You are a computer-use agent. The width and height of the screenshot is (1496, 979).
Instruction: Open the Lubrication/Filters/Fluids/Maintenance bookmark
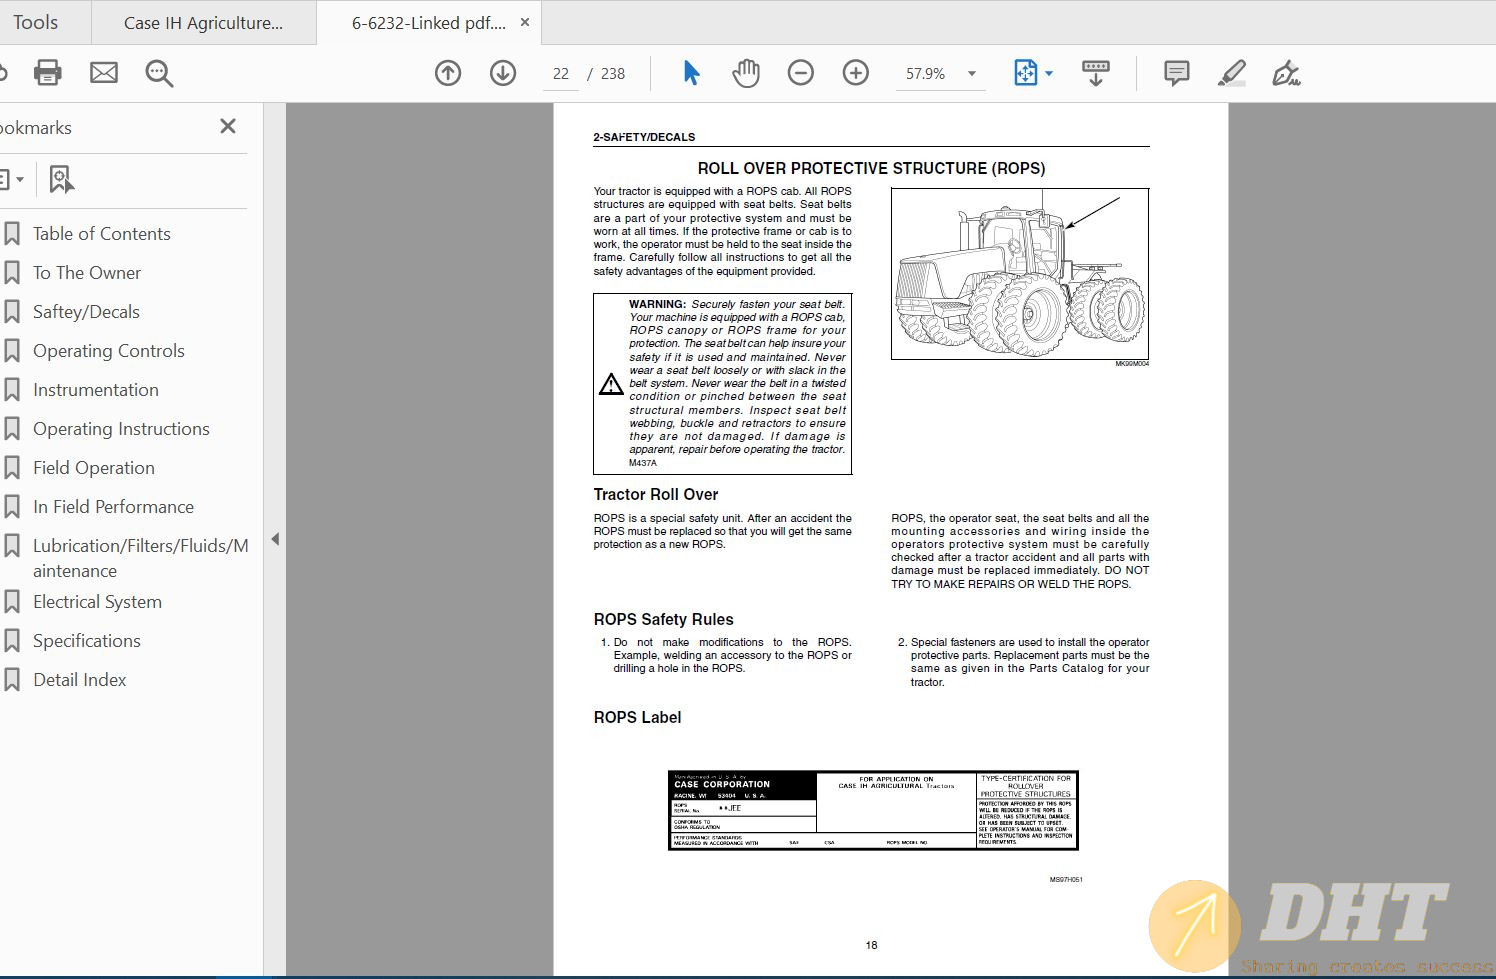140,558
